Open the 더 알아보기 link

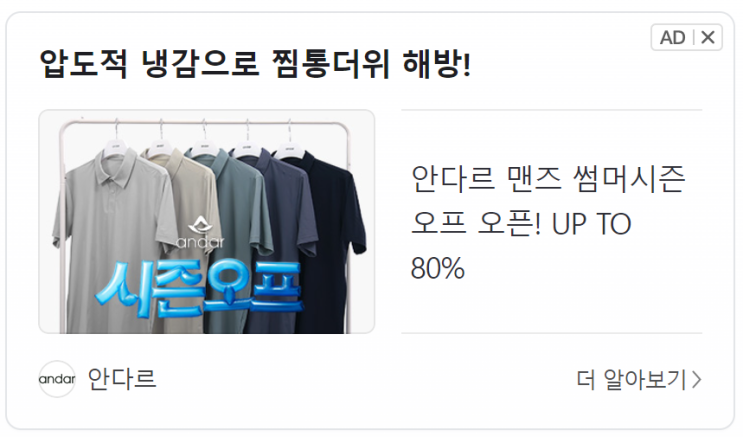(639, 380)
